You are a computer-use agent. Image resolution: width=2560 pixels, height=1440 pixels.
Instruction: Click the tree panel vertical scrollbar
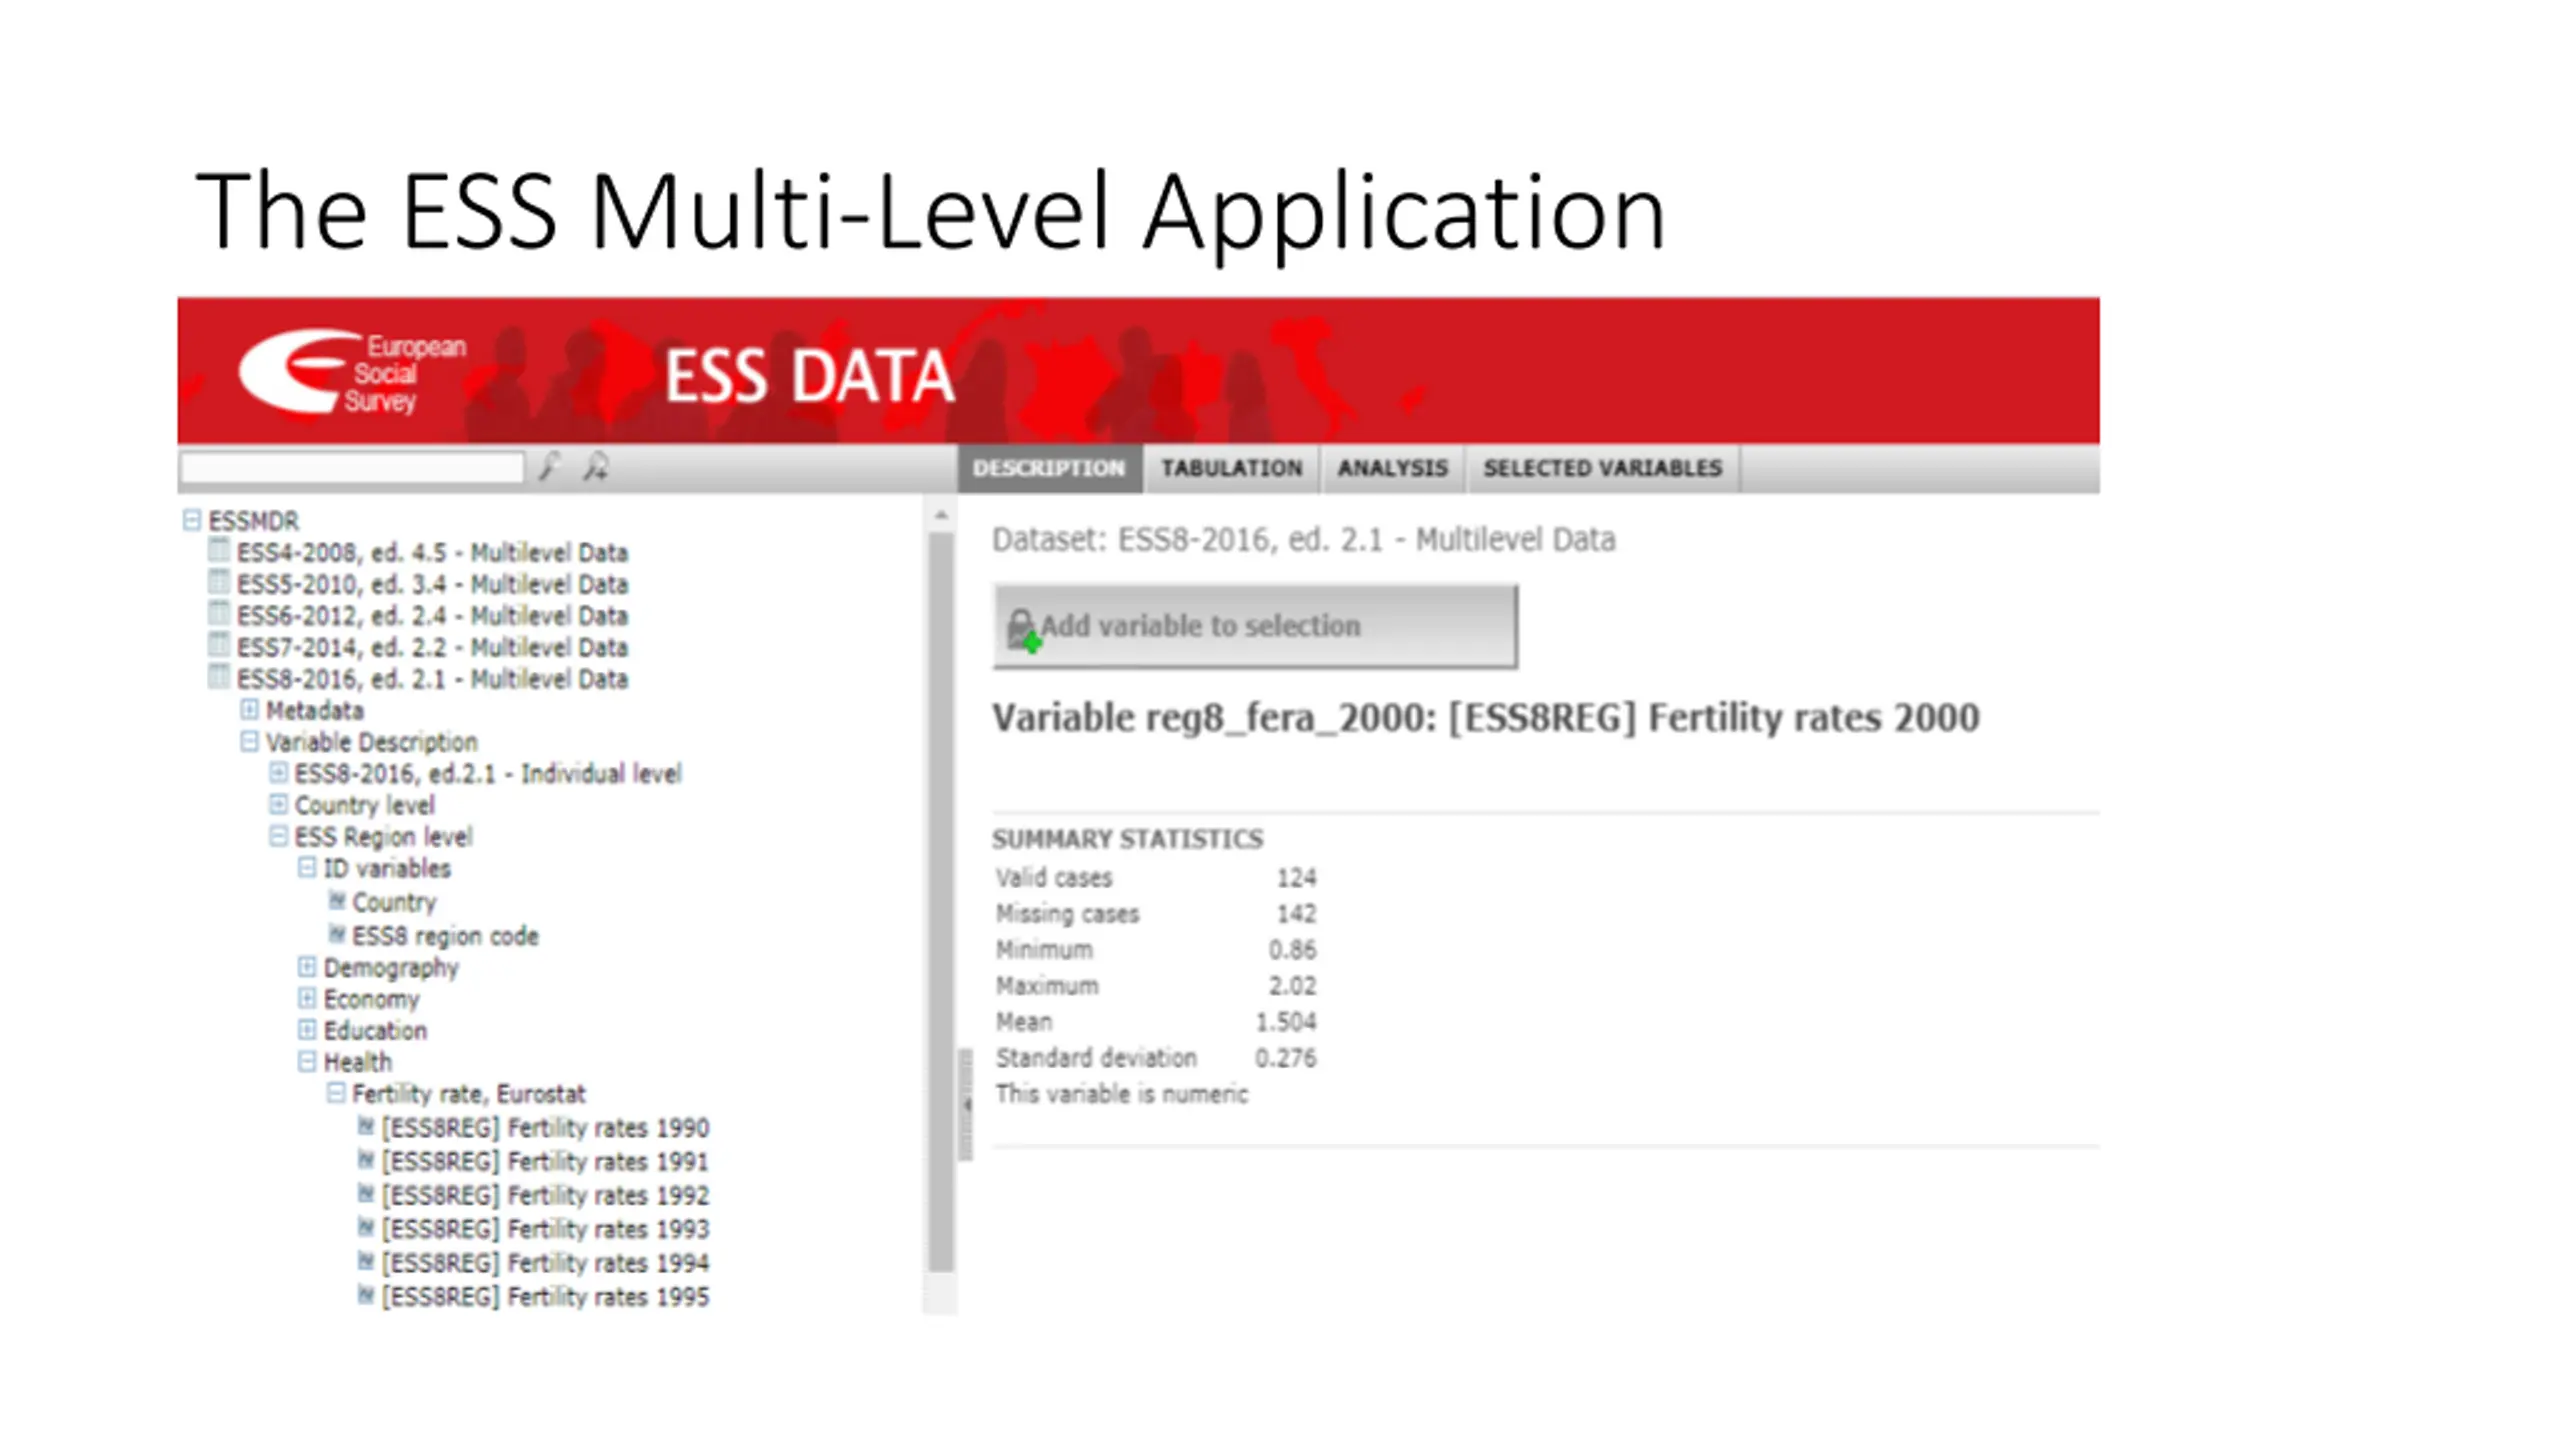coord(940,900)
